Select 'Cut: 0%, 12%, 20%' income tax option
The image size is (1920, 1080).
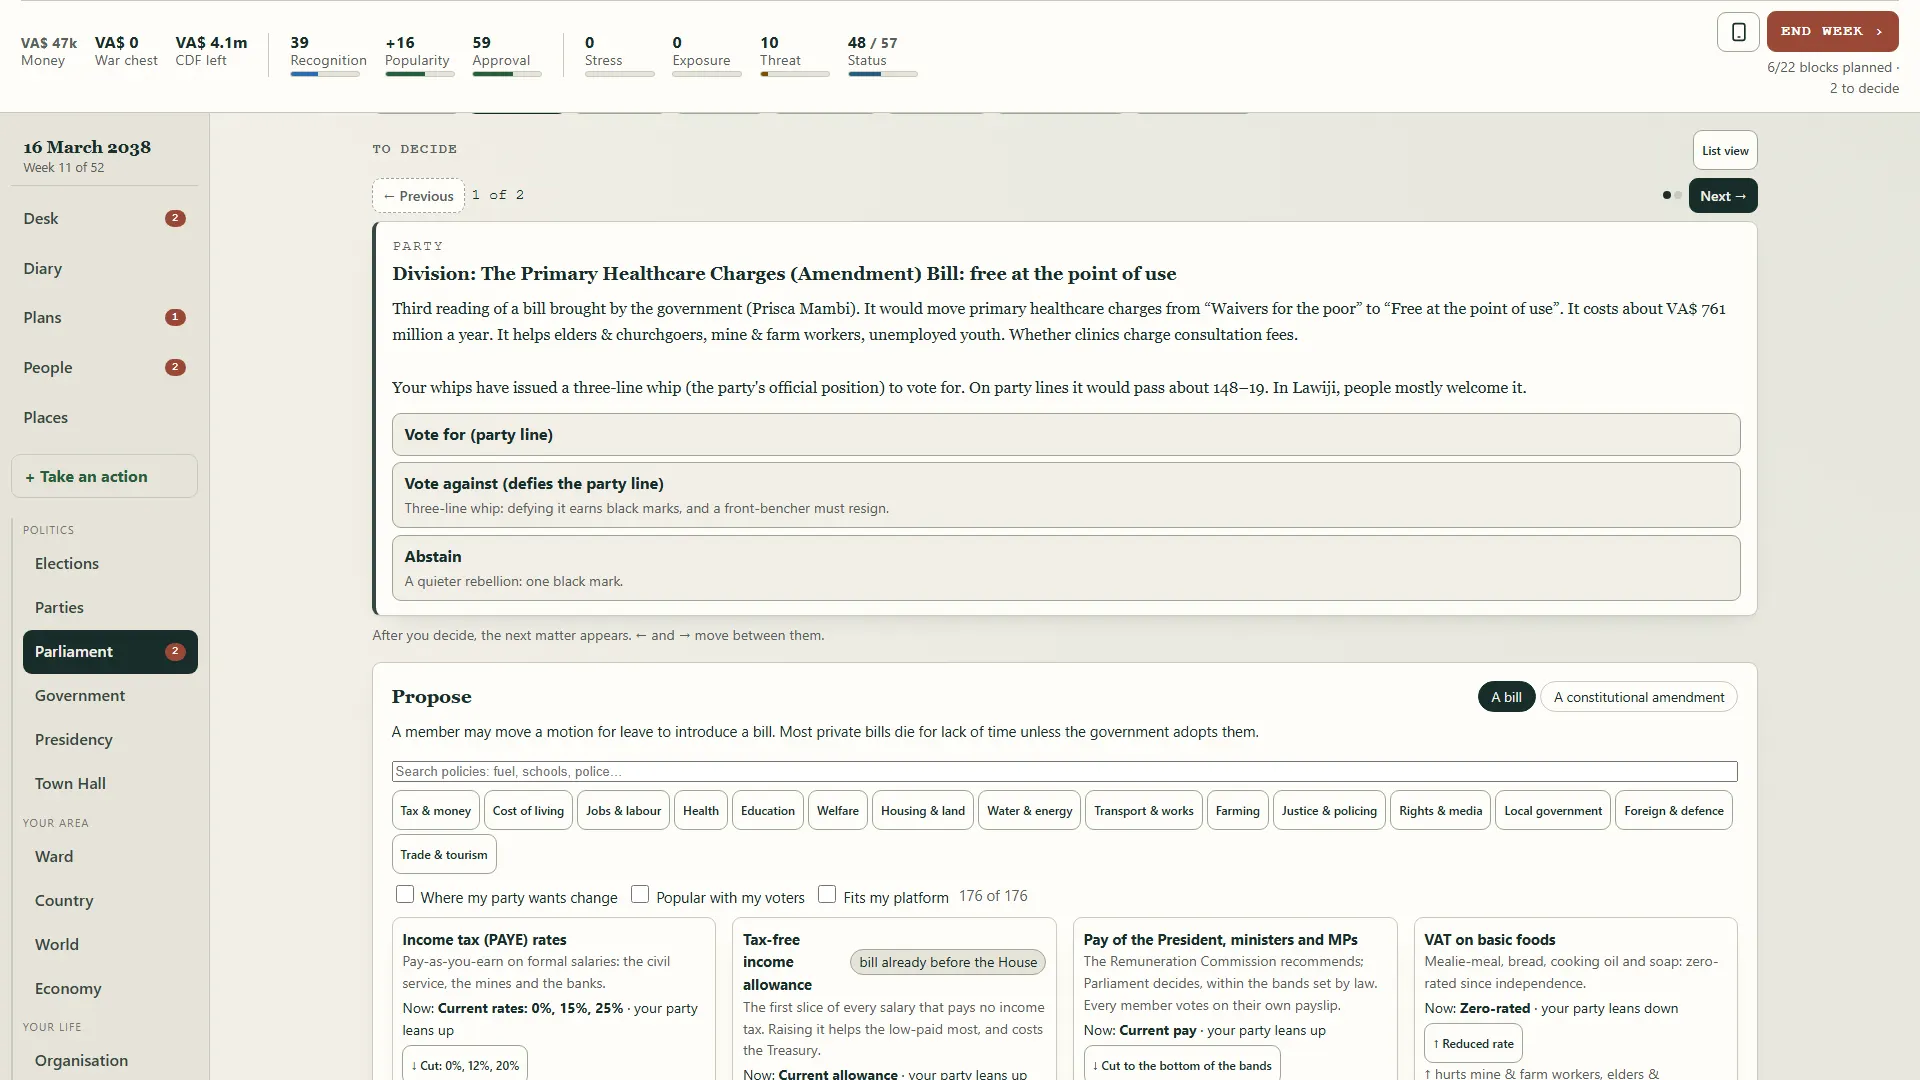pyautogui.click(x=465, y=1065)
